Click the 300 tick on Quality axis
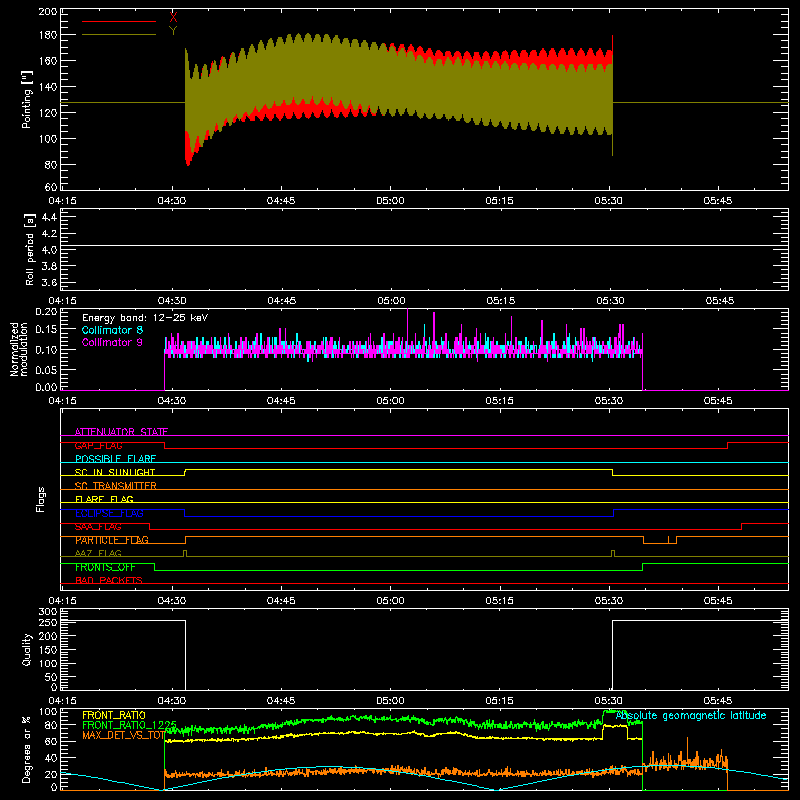 (48, 612)
